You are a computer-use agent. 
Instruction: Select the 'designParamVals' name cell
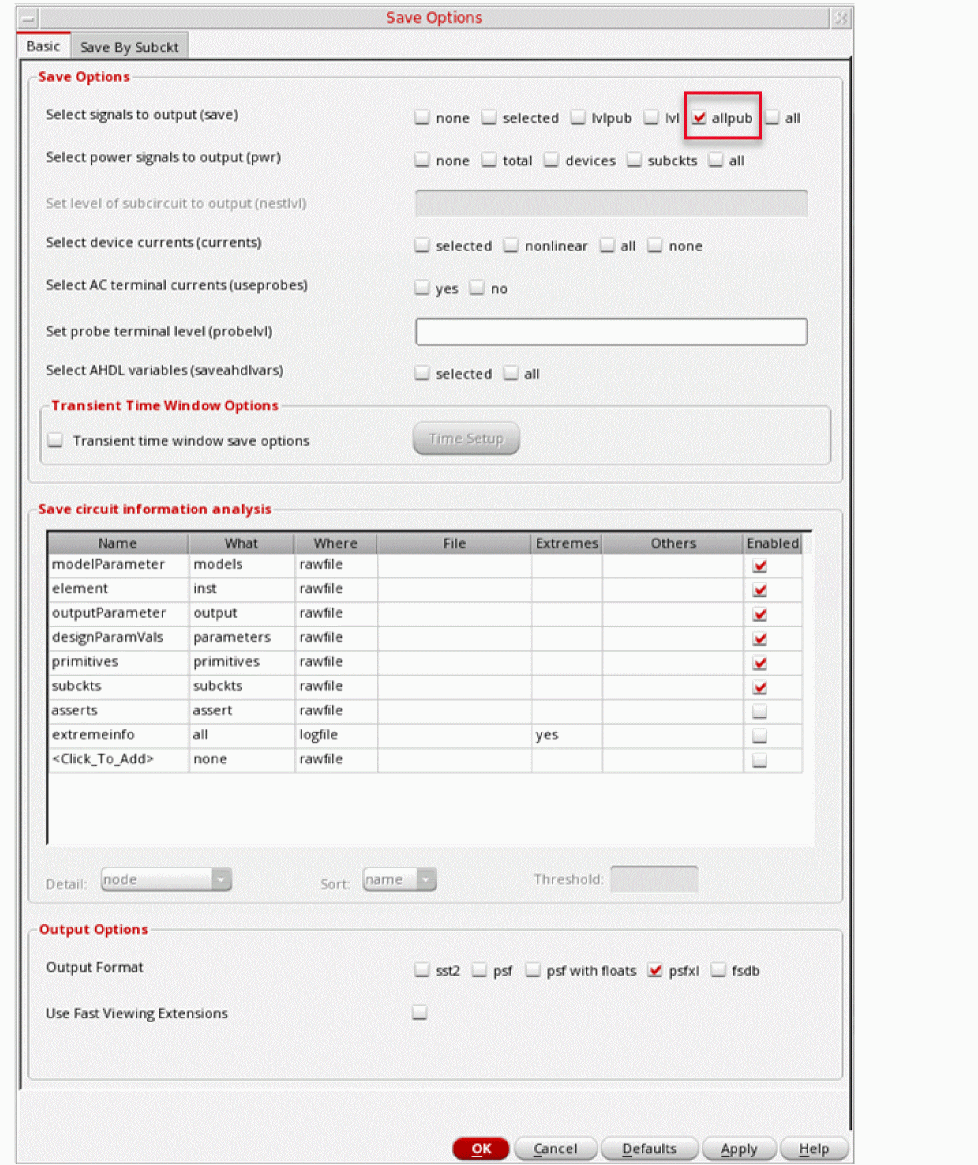118,637
